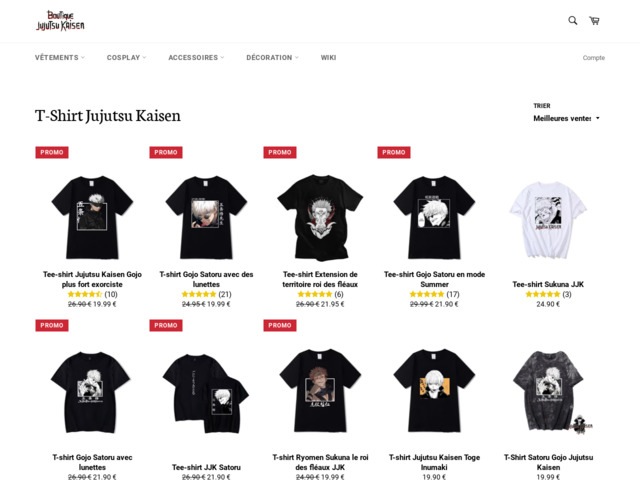The height and width of the screenshot is (480, 640).
Task: Click PROMO badge on Gojo plus fort exorciste
Action: pyautogui.click(x=52, y=152)
